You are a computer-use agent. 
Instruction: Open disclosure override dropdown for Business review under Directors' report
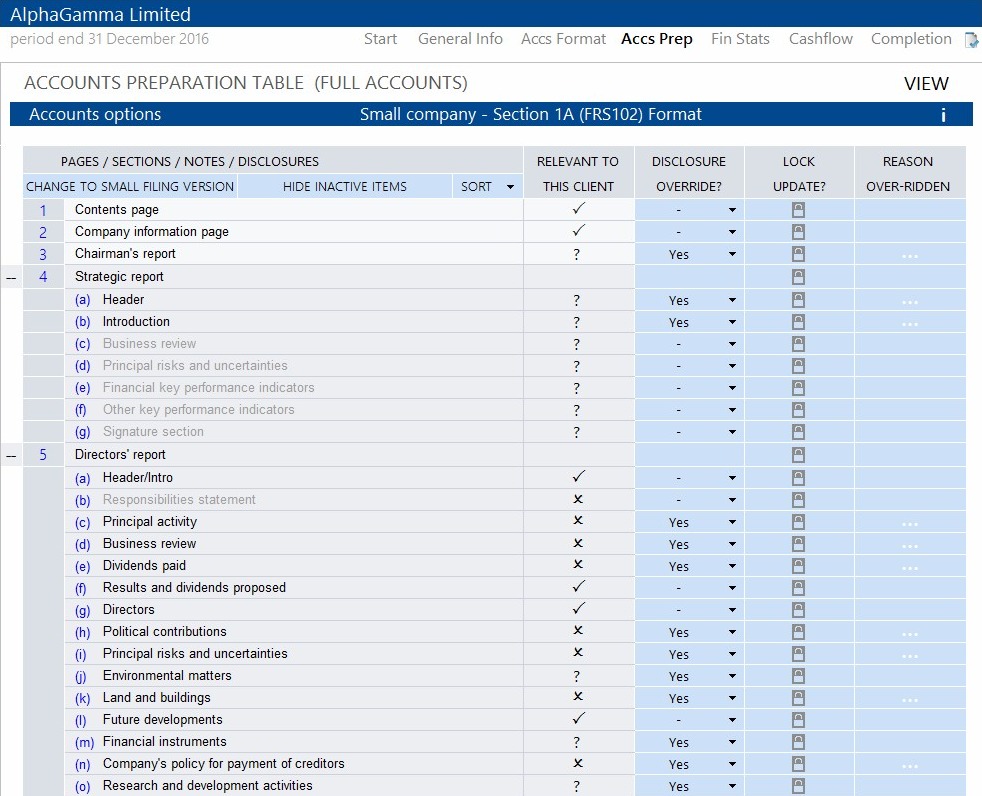[732, 545]
